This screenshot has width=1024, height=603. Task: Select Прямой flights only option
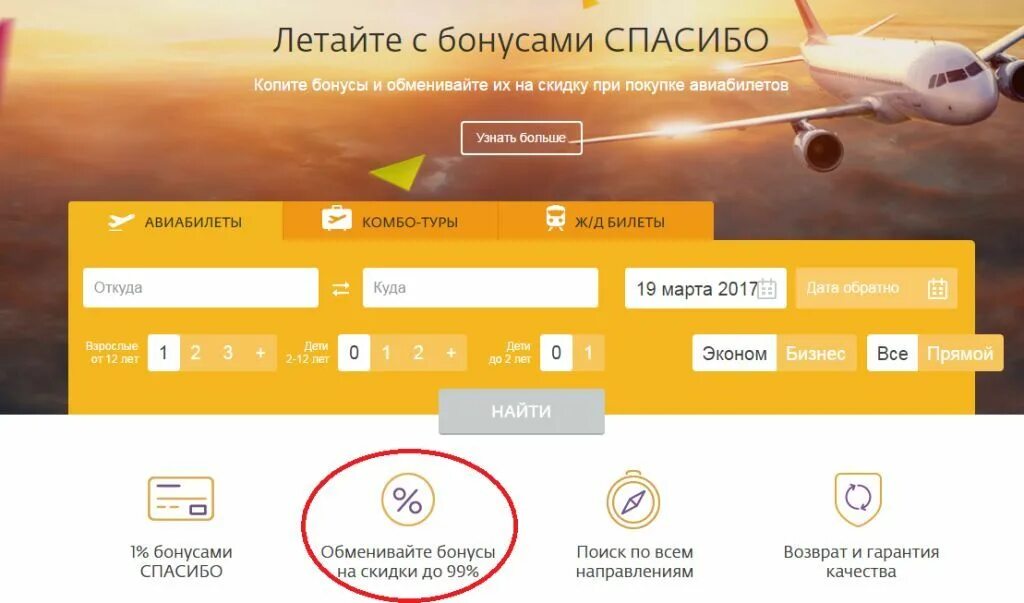pos(960,353)
